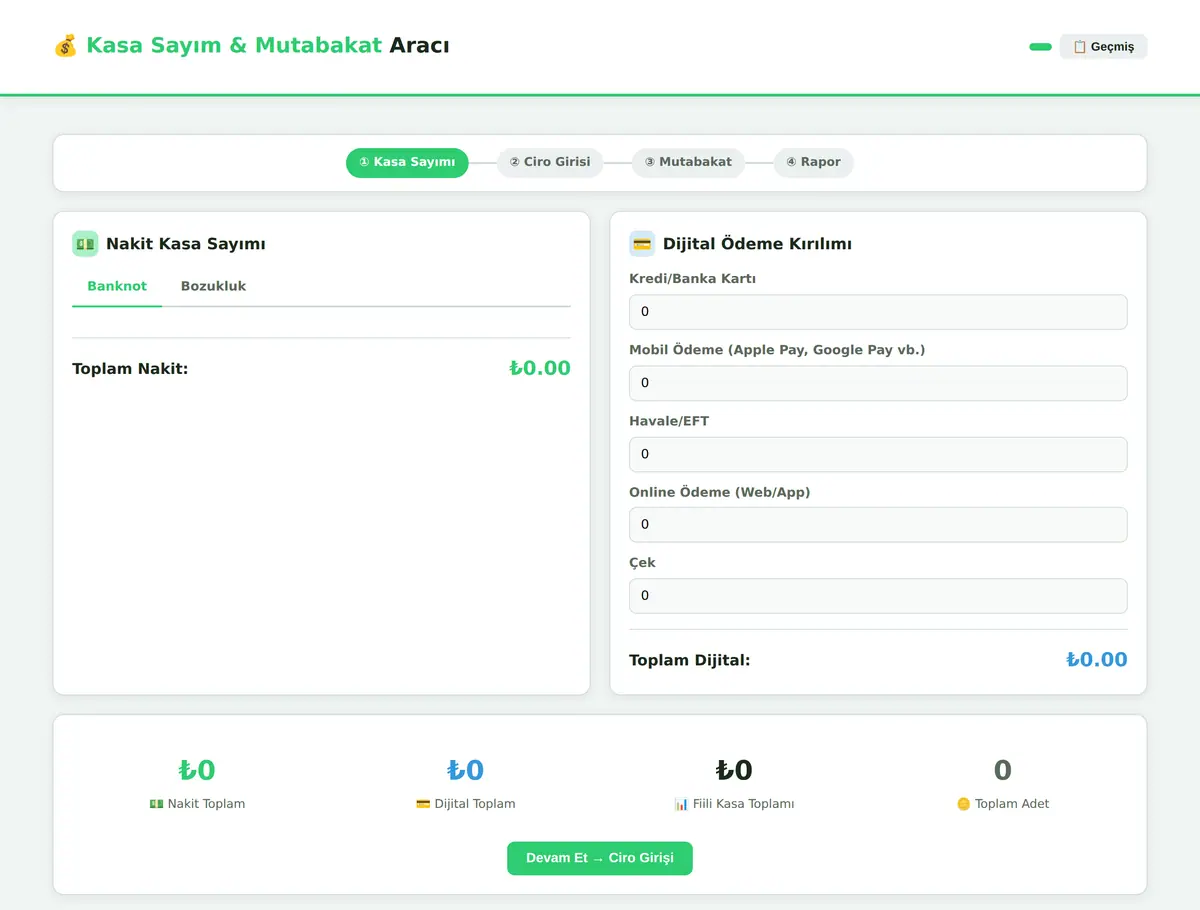Click the ₺0.00 amount beside Toplam Nakit

[x=540, y=368]
